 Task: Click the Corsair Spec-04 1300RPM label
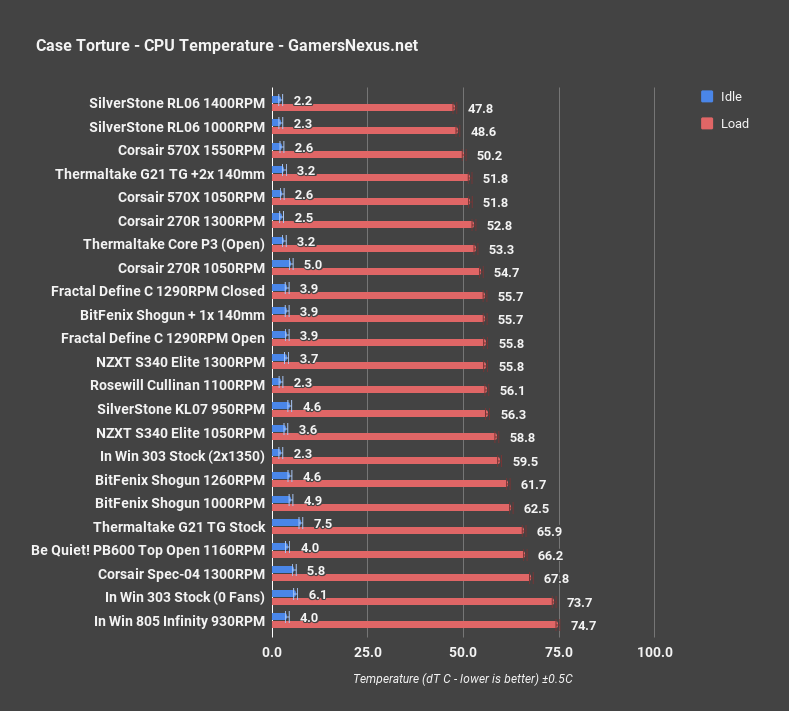181,574
